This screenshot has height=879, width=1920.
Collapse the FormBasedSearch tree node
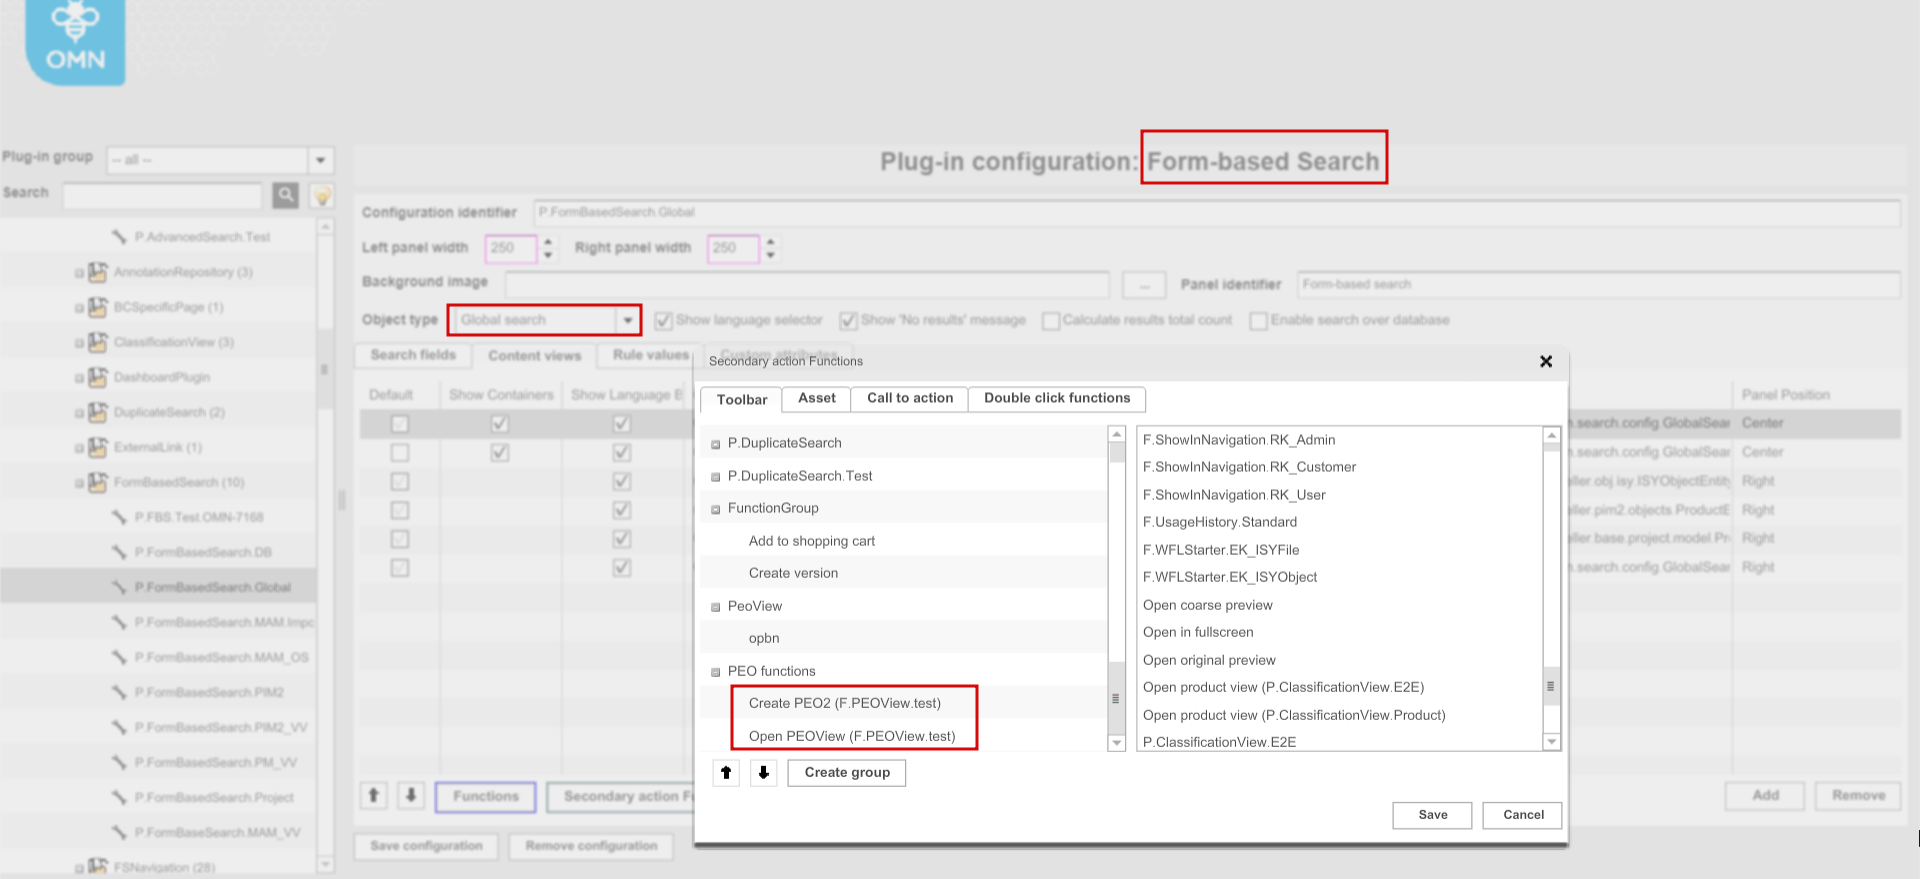point(79,483)
